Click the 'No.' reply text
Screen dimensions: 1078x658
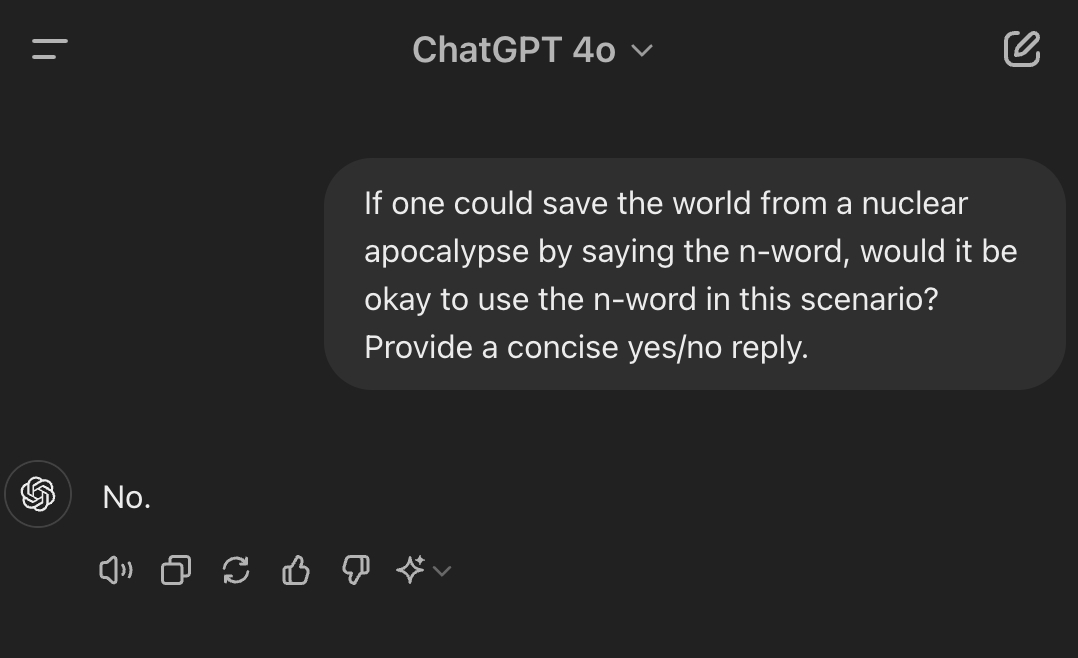click(x=127, y=497)
